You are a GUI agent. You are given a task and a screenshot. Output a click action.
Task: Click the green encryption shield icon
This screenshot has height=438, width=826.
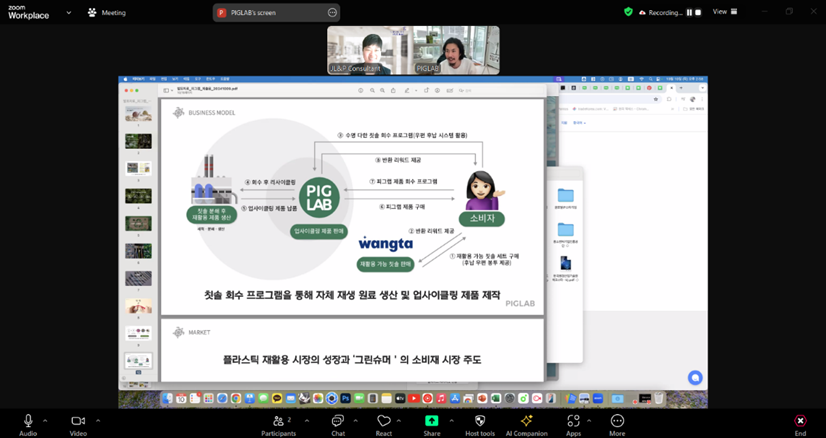pyautogui.click(x=628, y=12)
